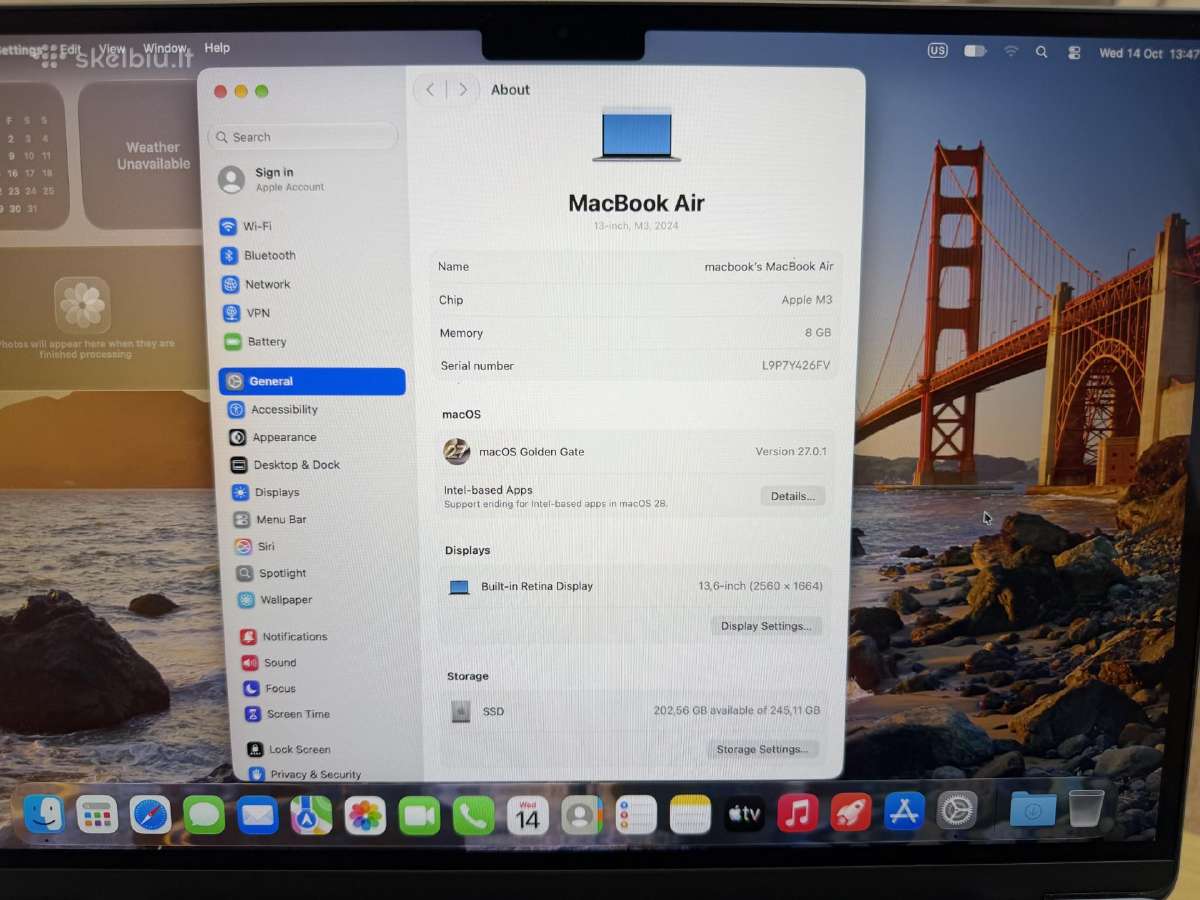The image size is (1200, 900).
Task: Select General in the sidebar
Action: click(312, 381)
